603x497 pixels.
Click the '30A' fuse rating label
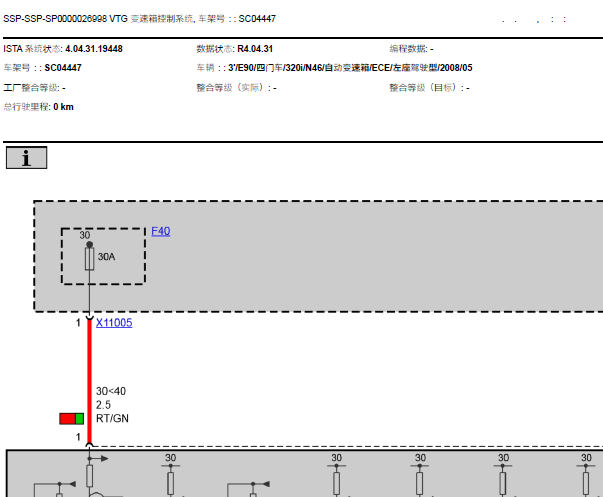point(107,257)
